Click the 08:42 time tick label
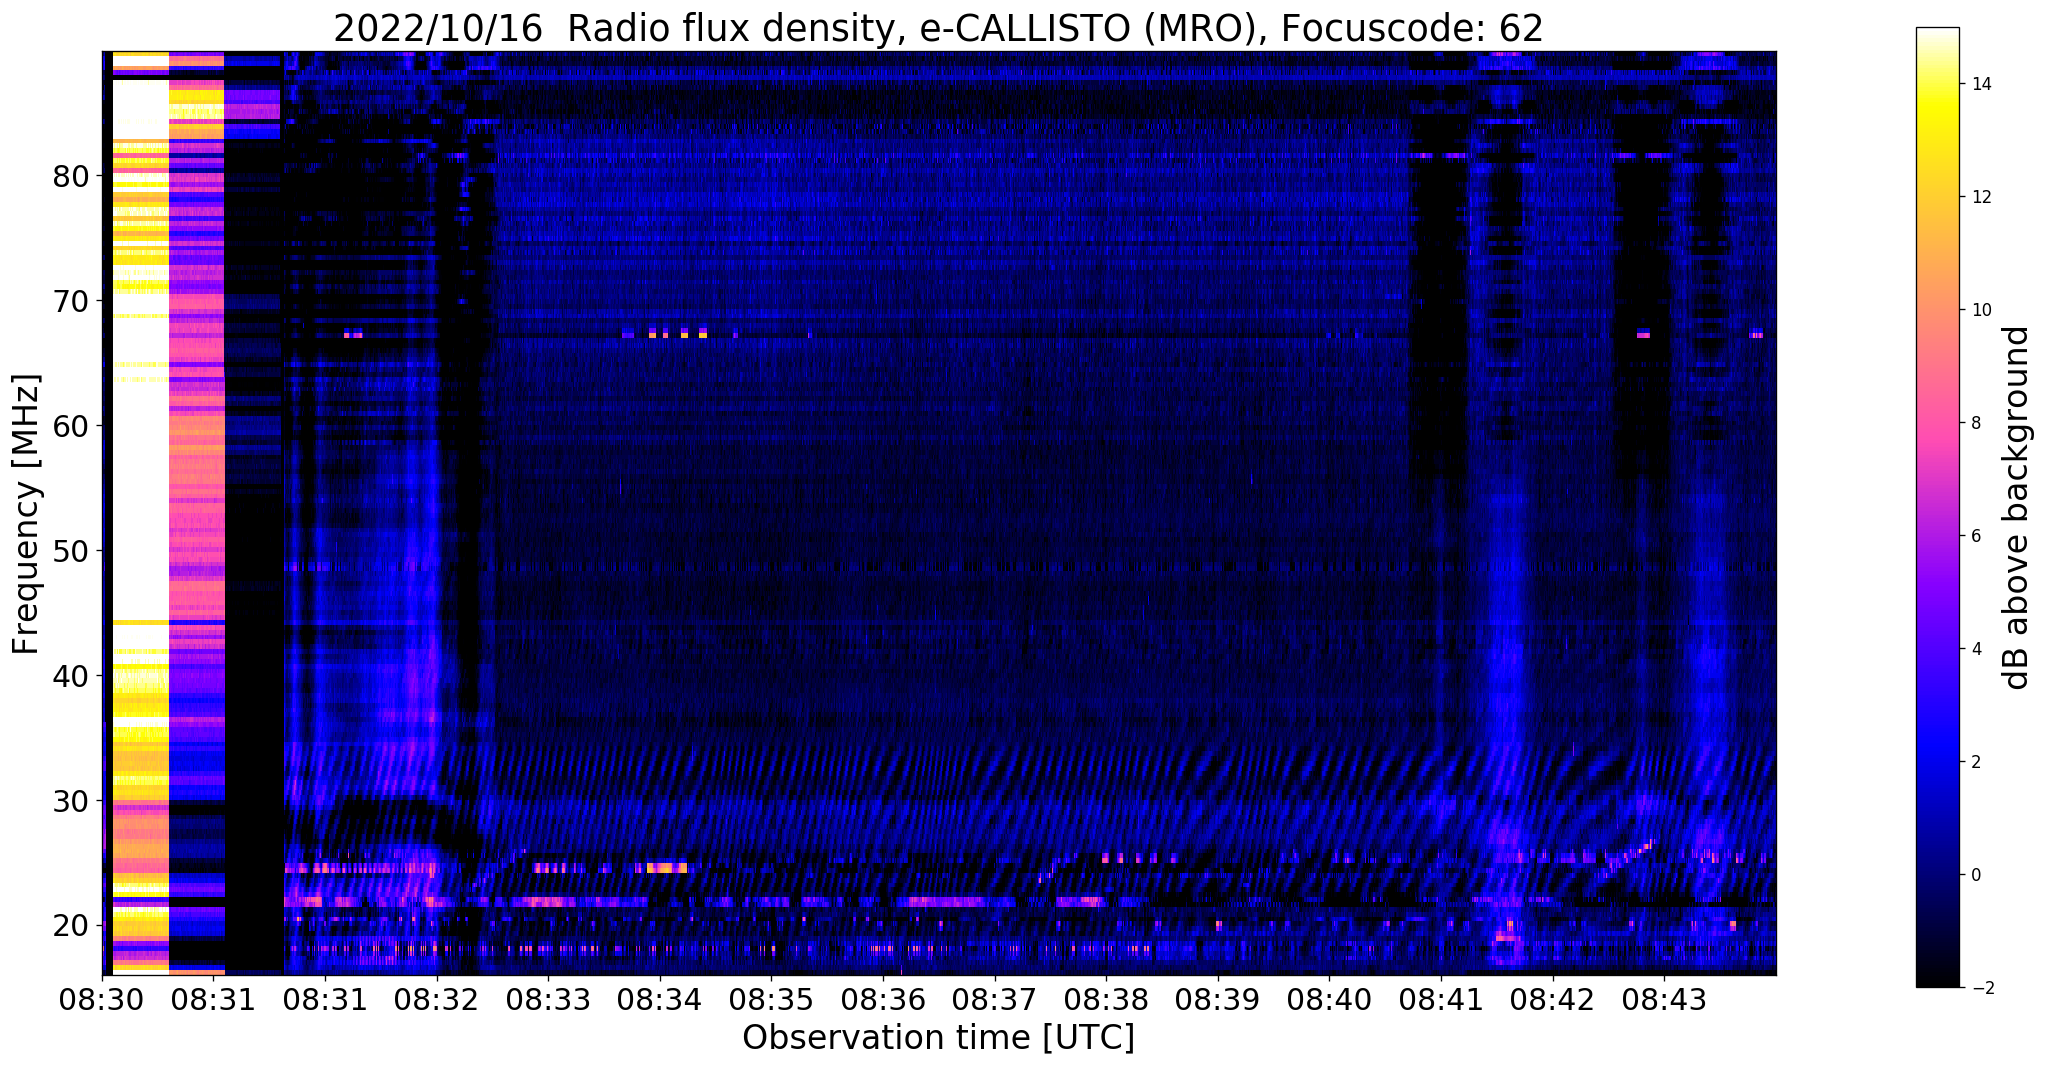This screenshot has height=1067, width=2047. pyautogui.click(x=1553, y=999)
